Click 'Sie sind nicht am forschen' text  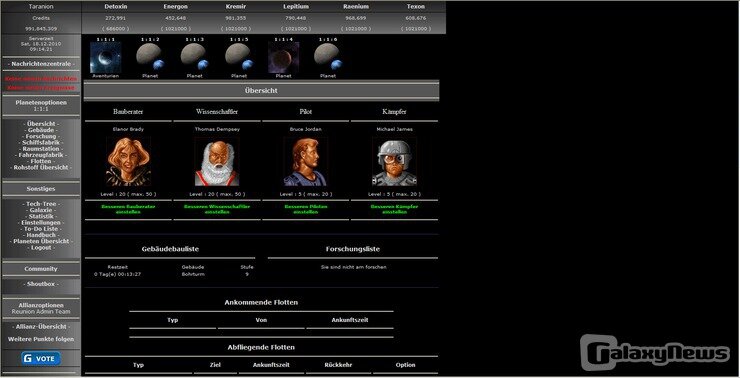(x=353, y=267)
